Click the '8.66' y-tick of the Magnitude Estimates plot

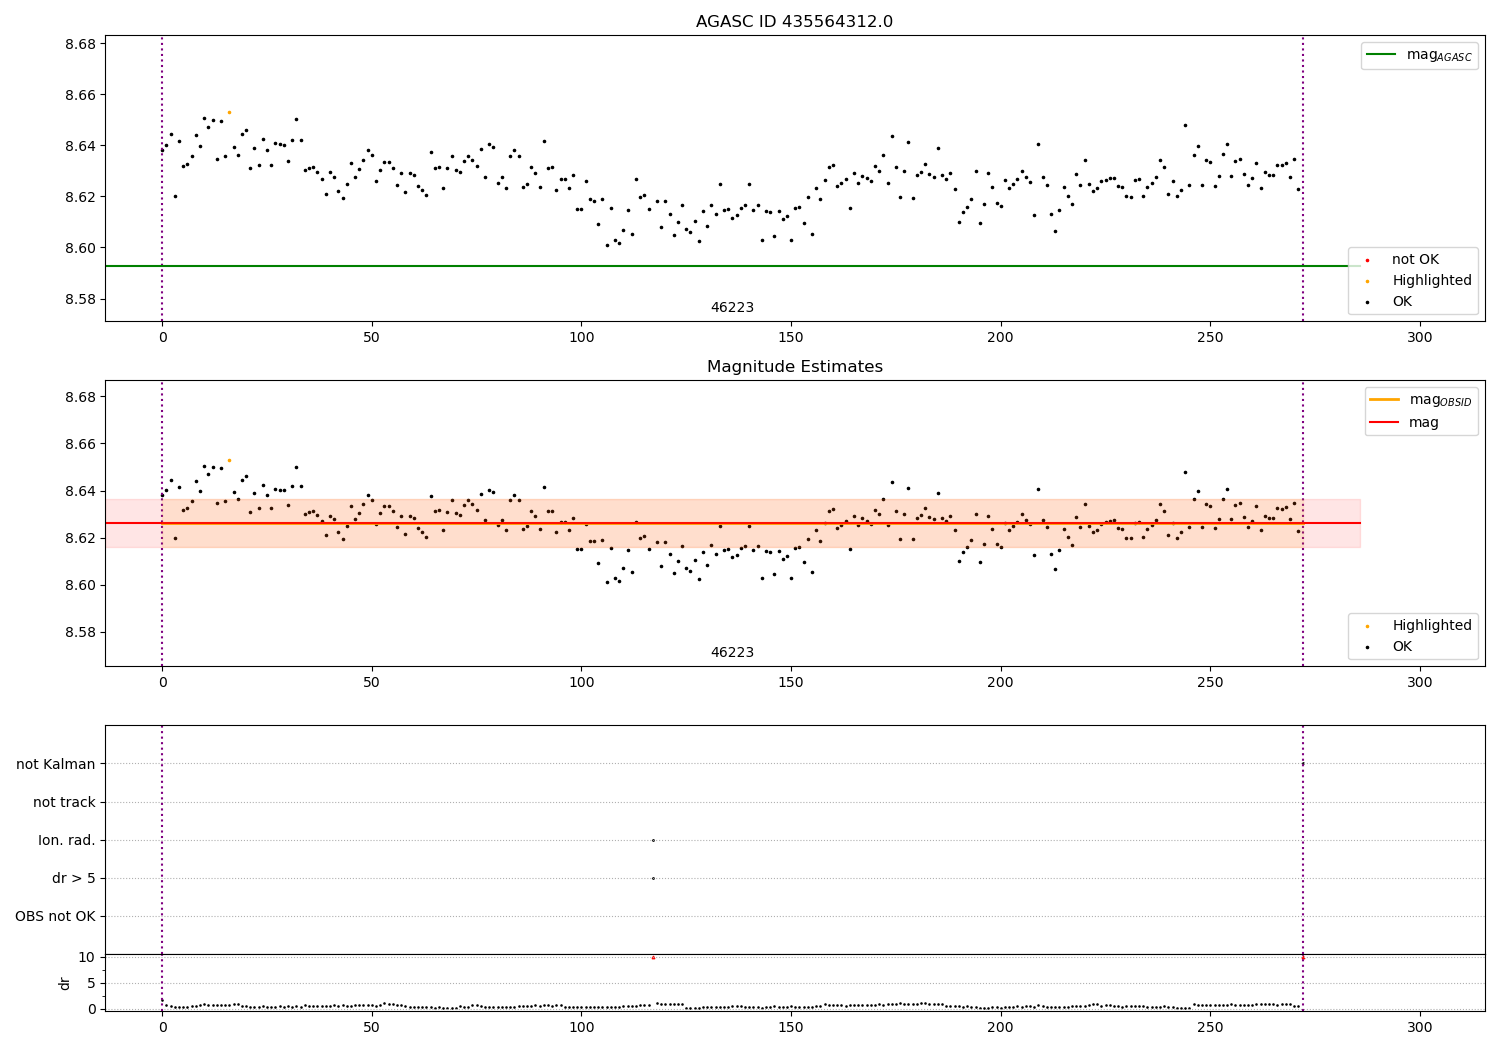click(x=81, y=444)
